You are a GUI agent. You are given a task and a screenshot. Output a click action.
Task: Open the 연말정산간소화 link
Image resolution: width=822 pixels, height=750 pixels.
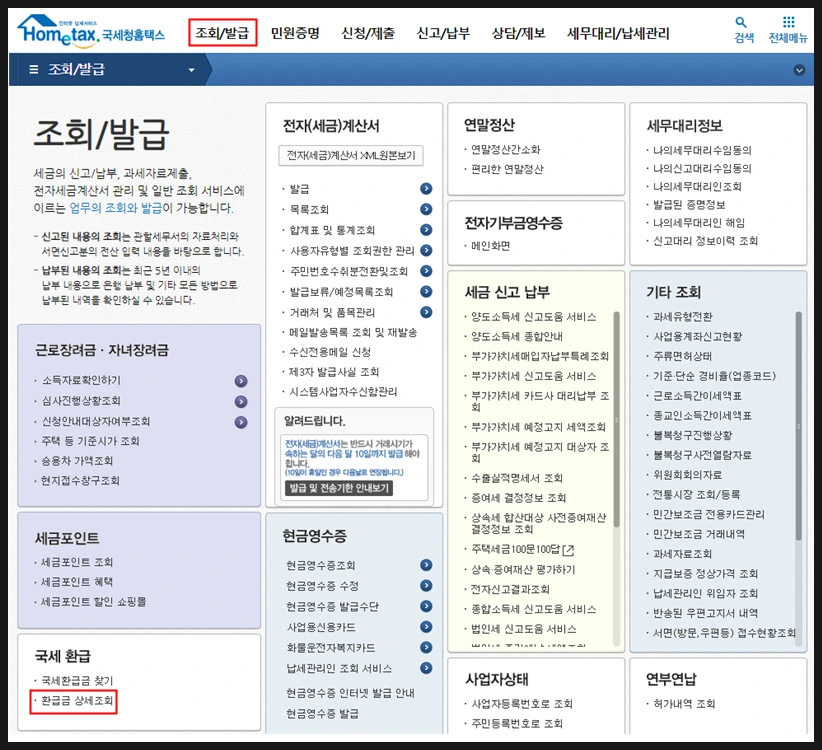505,149
